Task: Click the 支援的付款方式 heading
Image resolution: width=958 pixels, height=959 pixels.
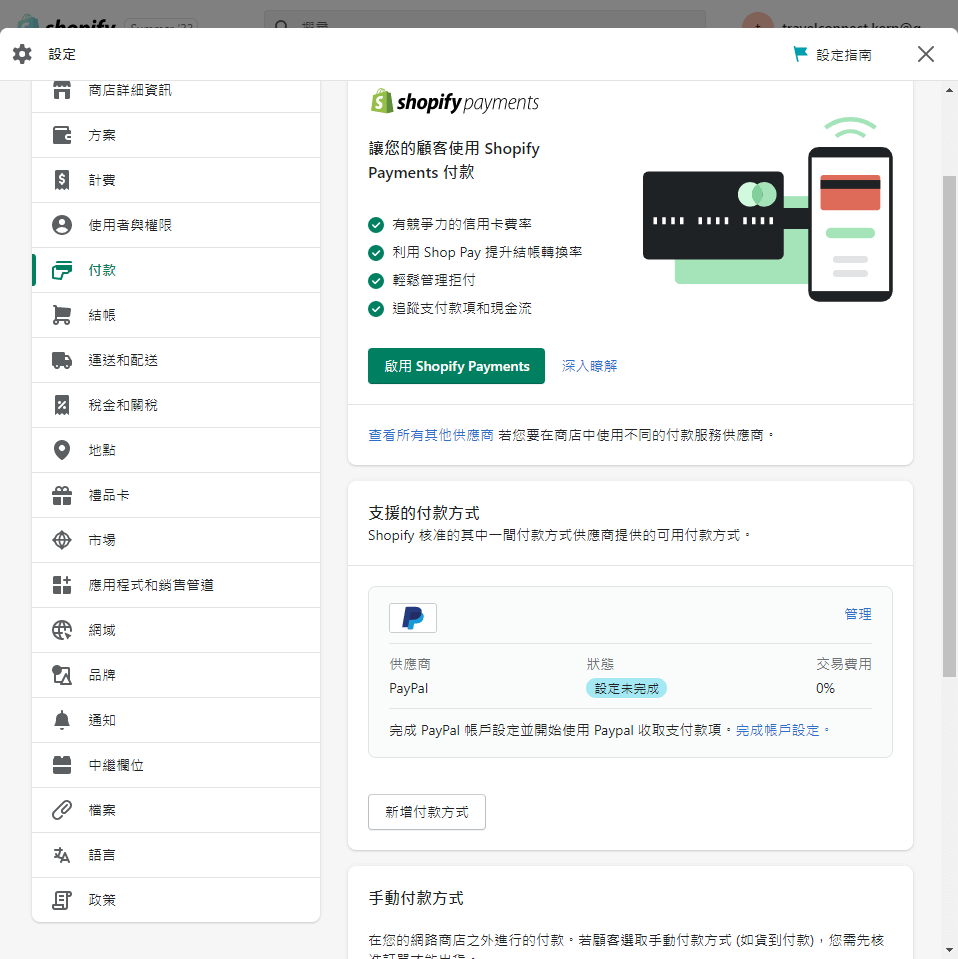Action: [x=424, y=513]
